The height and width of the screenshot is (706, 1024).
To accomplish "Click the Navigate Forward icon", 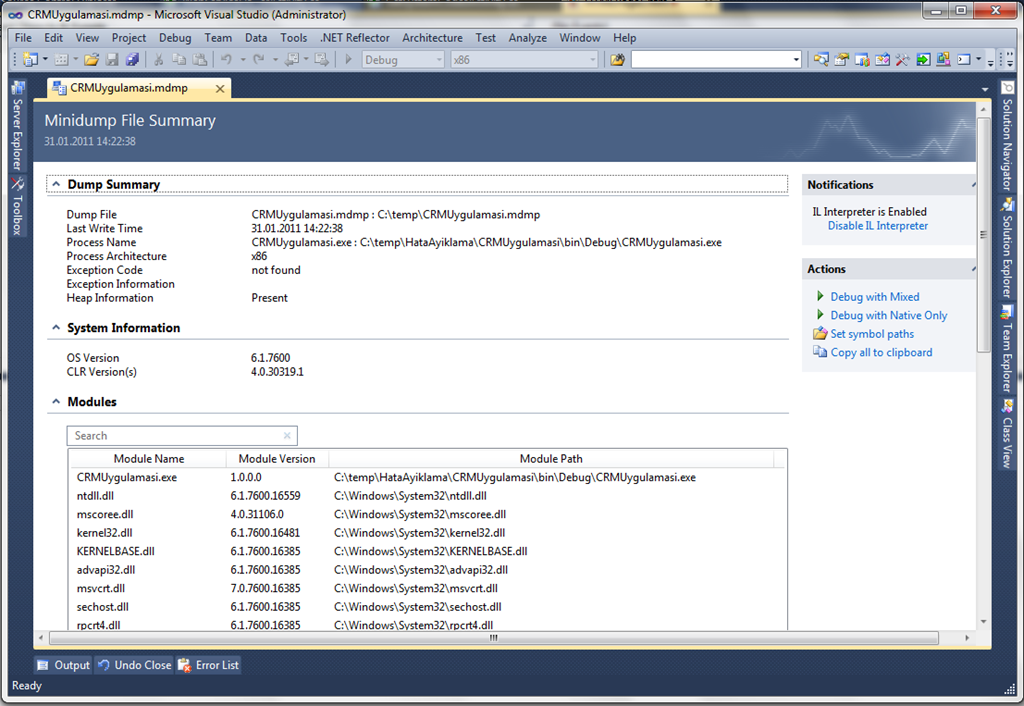I will pos(321,59).
